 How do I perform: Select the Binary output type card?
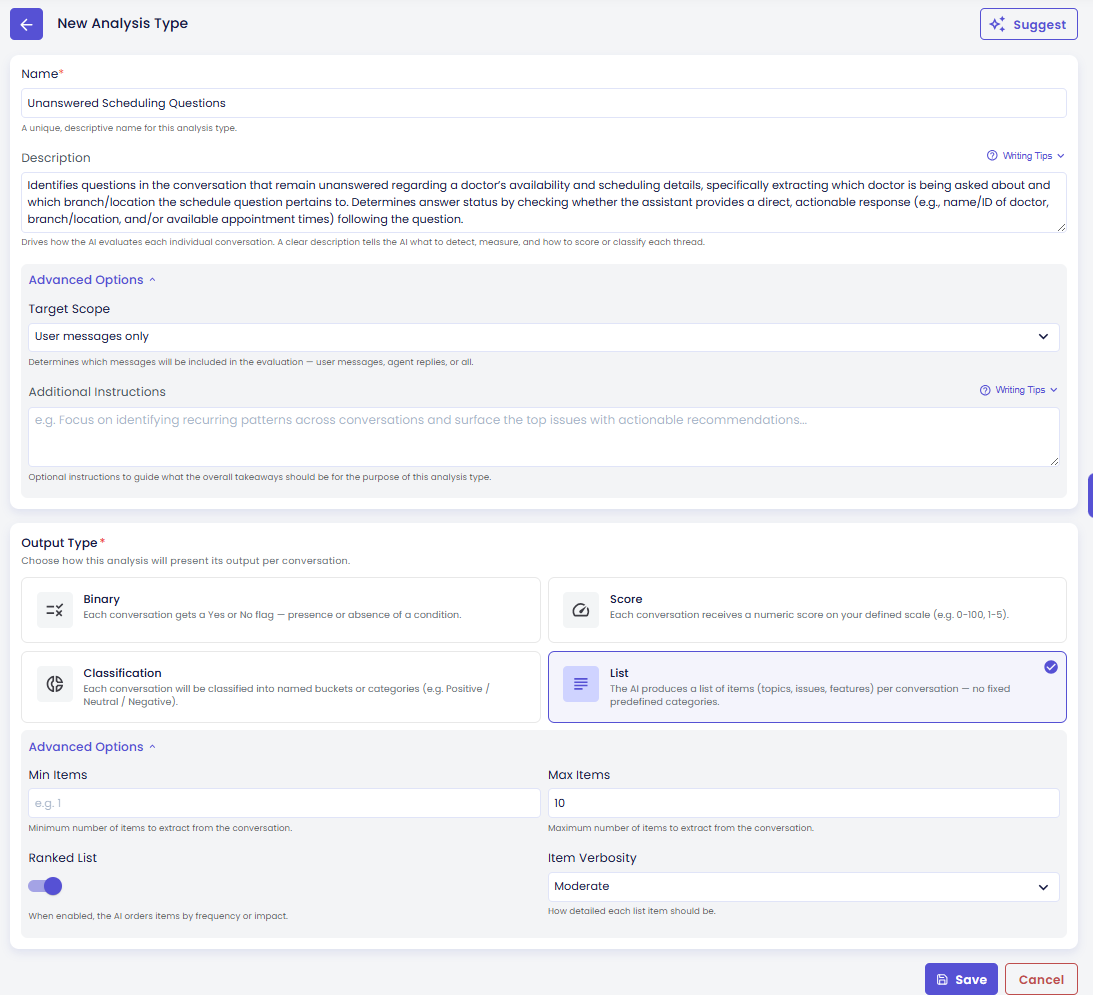click(x=281, y=610)
